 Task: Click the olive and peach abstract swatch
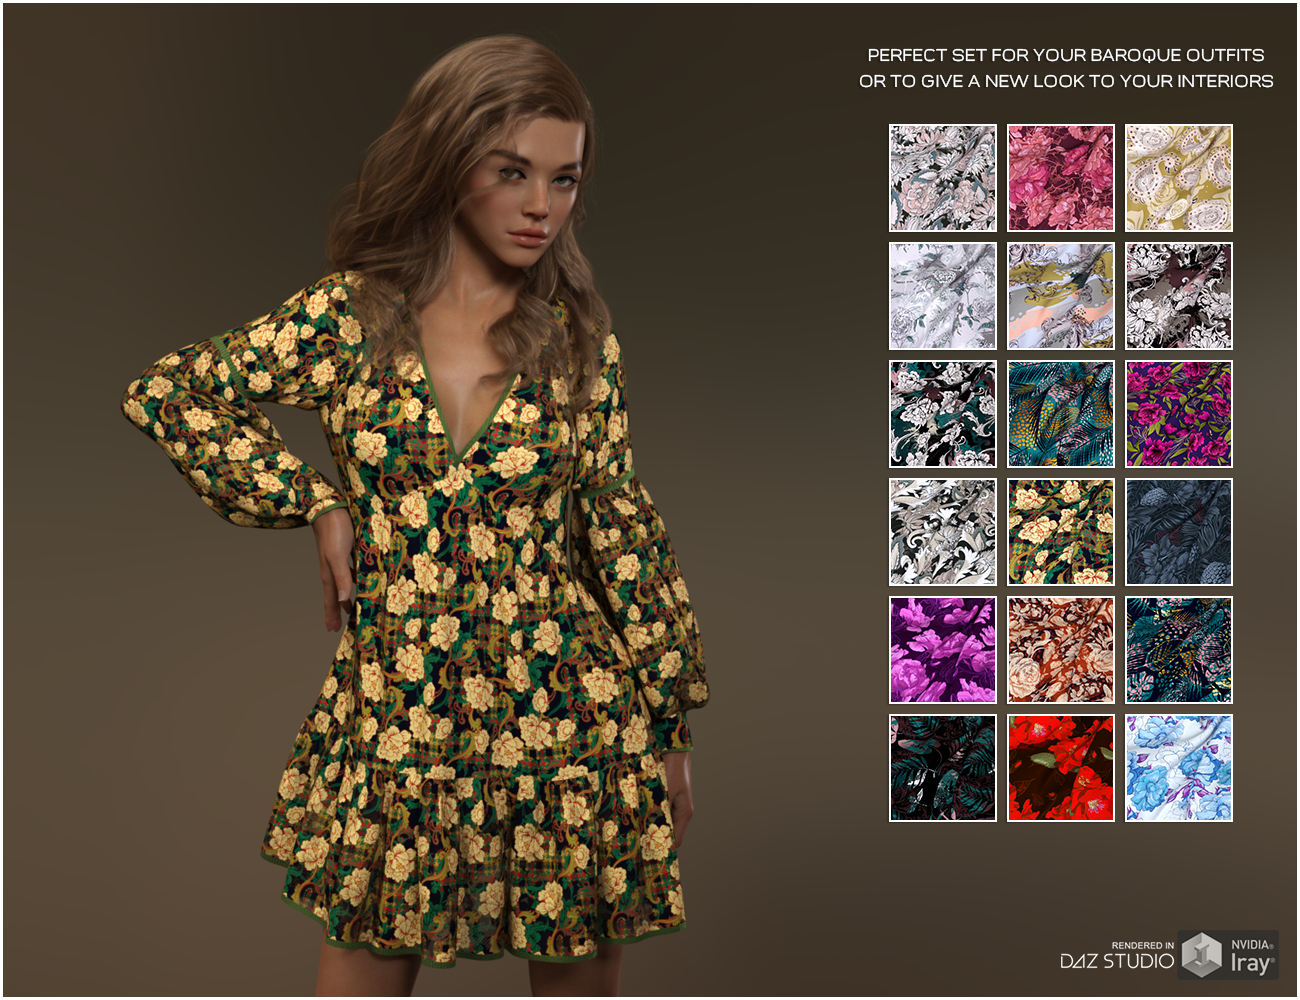(1061, 296)
